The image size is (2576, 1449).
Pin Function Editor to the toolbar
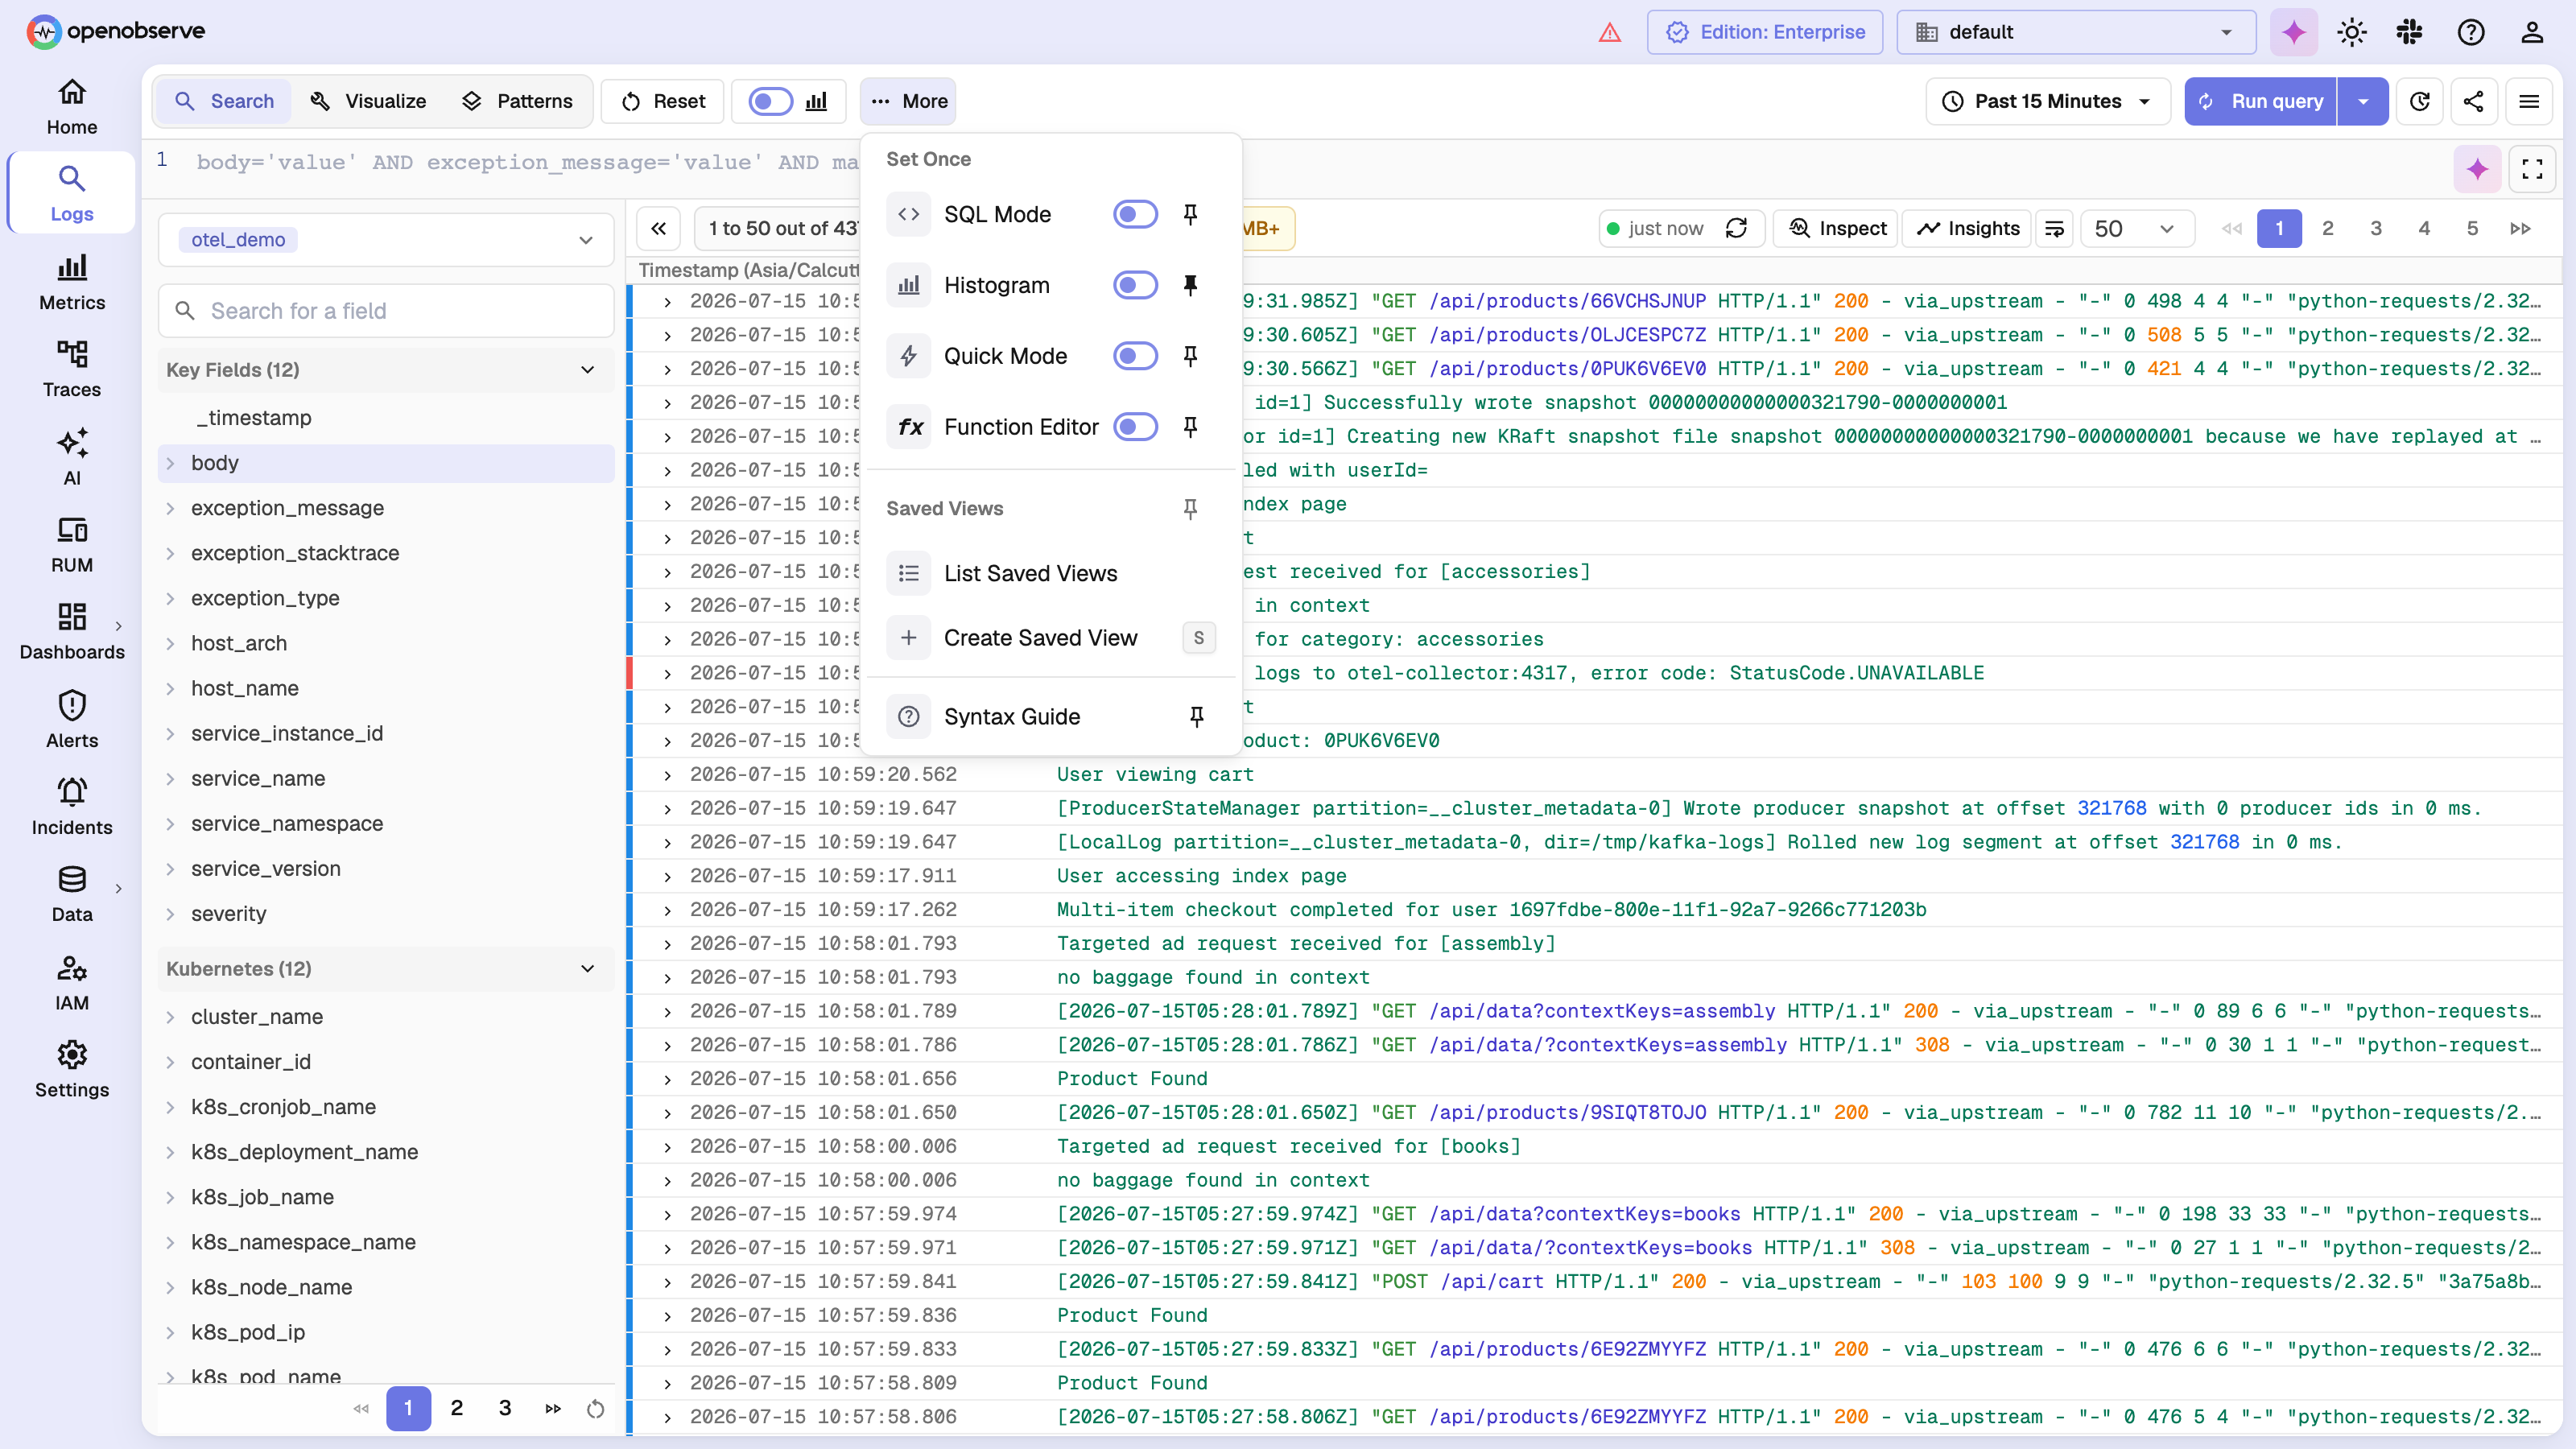point(1190,427)
